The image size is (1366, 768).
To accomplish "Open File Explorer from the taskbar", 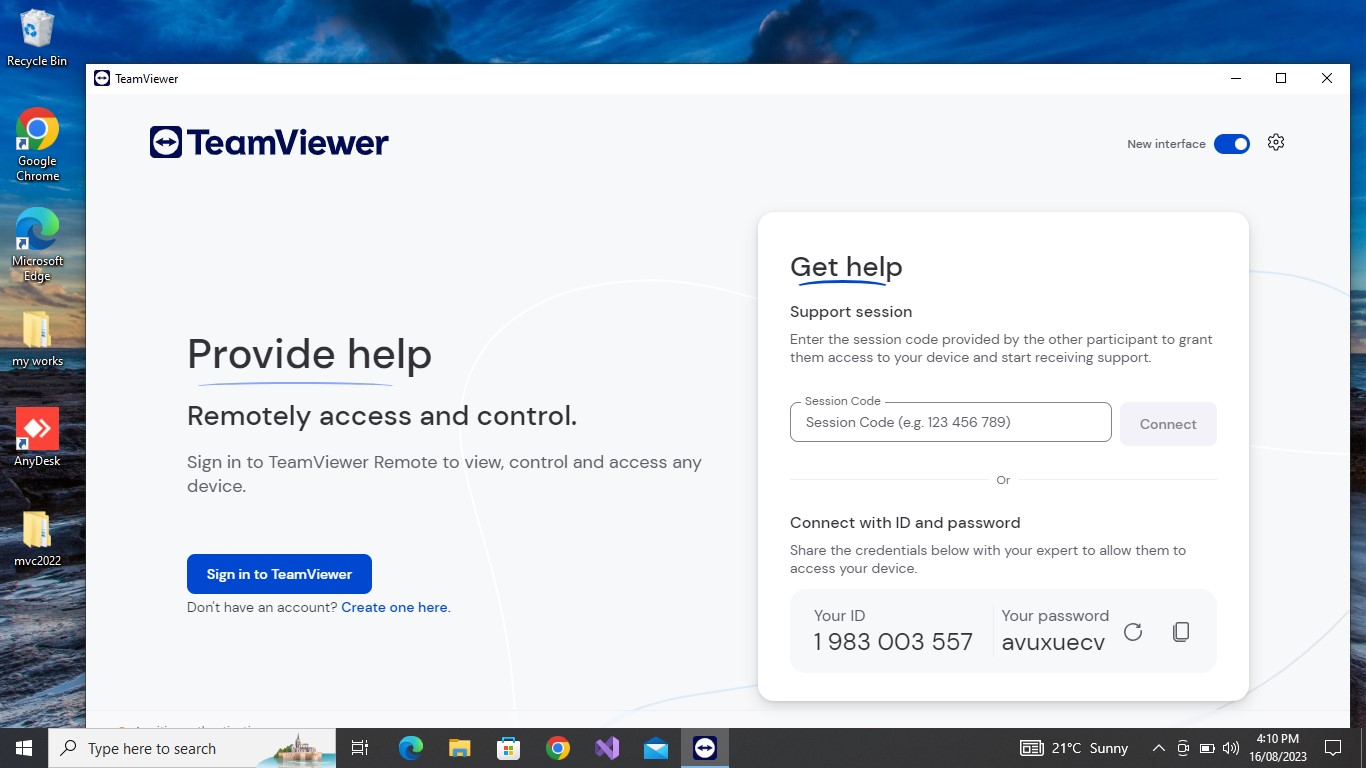I will (459, 748).
